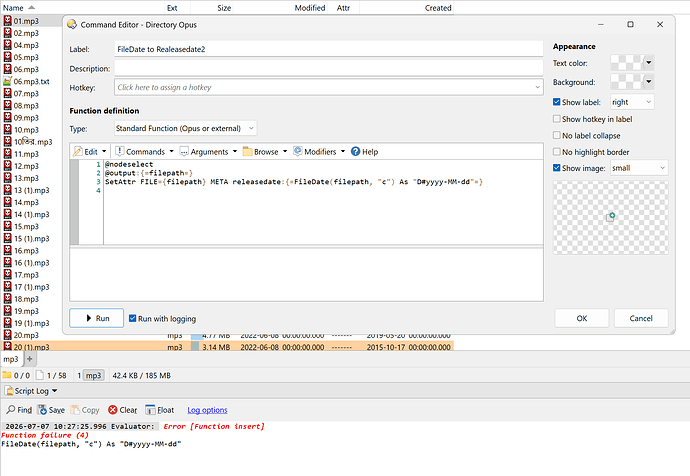Screen dimensions: 690x476
Task: Click the Label input field
Action: 328,49
